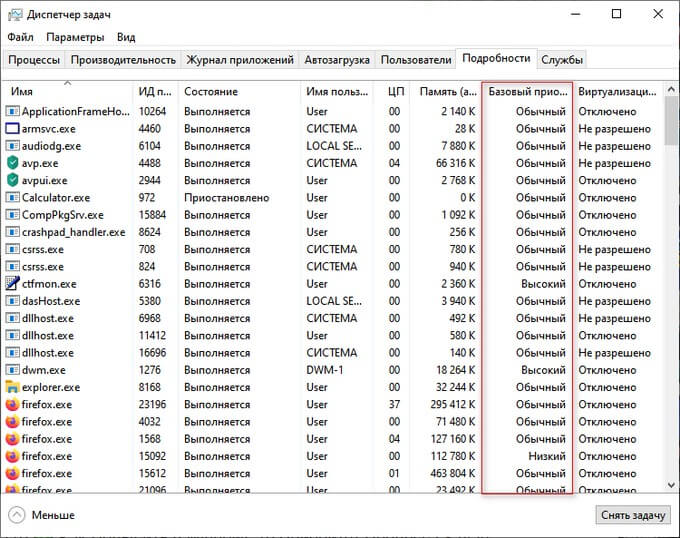Click the Calculator.exe process icon
This screenshot has height=538, width=680.
[12, 198]
